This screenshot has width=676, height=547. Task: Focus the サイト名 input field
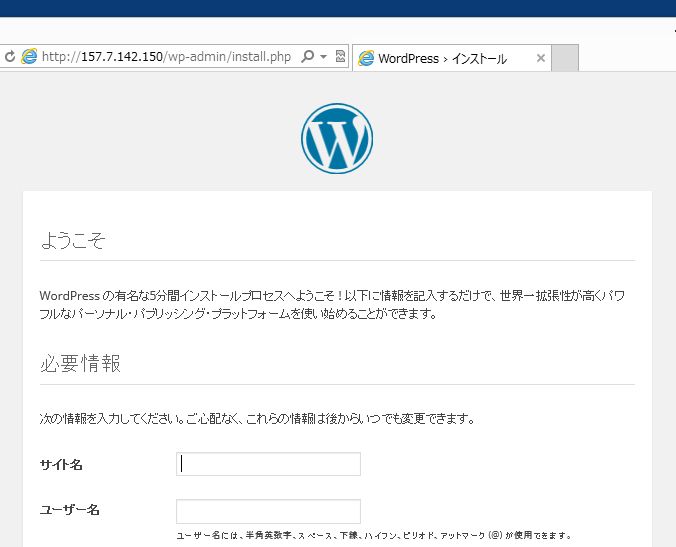[268, 464]
